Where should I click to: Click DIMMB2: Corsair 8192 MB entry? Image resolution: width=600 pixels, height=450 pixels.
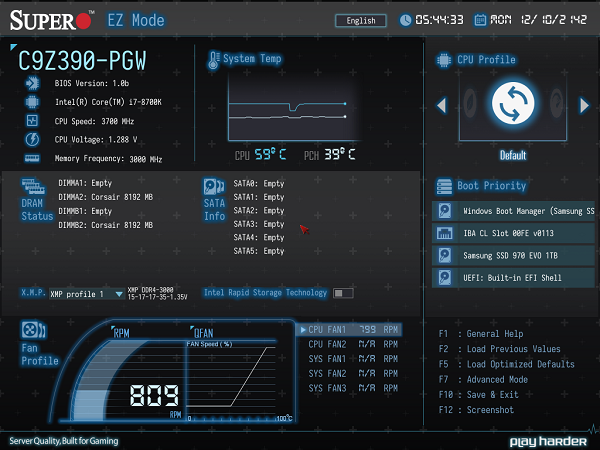[x=105, y=225]
